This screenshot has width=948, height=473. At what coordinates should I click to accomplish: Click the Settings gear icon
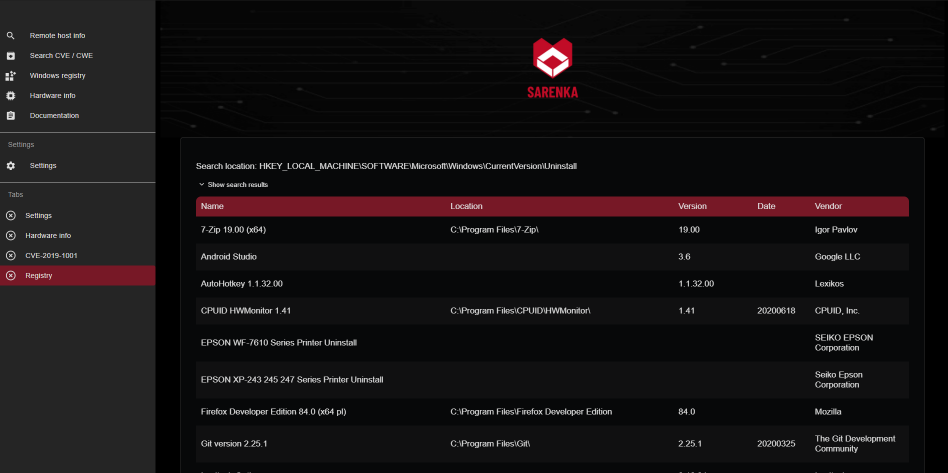(x=10, y=166)
